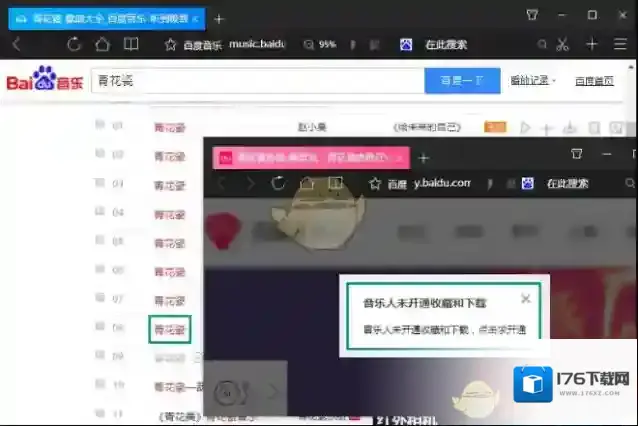The image size is (638, 426).
Task: Check the box for song row 10
Action: pos(100,383)
